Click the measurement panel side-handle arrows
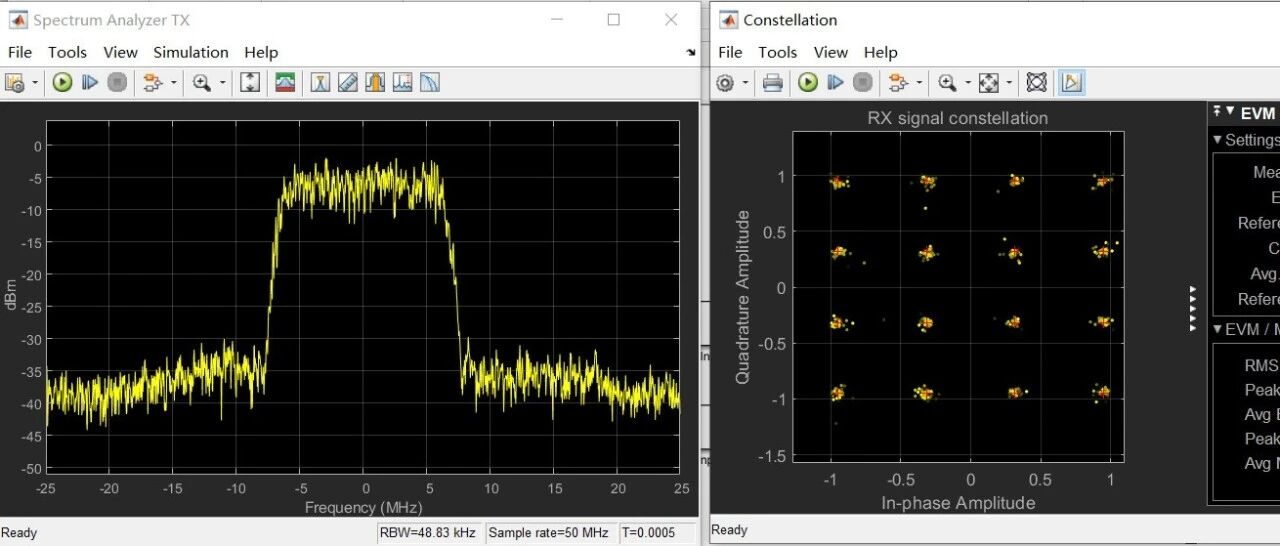 [1192, 308]
